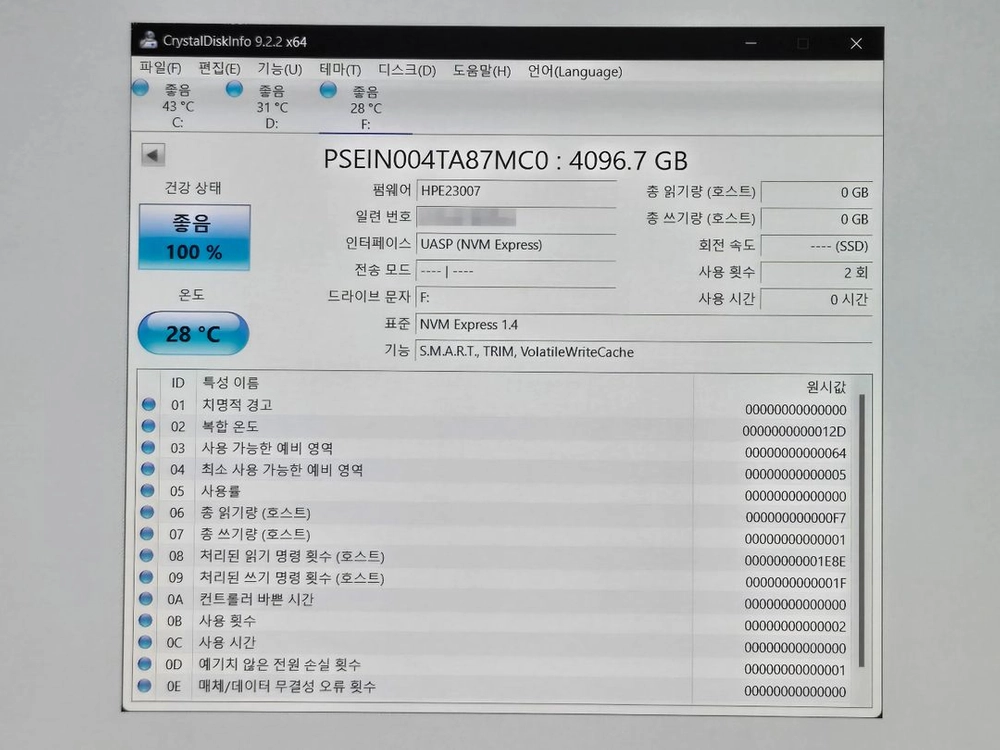Viewport: 1000px width, 750px height.
Task: Click the attribute list vertical scrollbar
Action: coord(862,529)
